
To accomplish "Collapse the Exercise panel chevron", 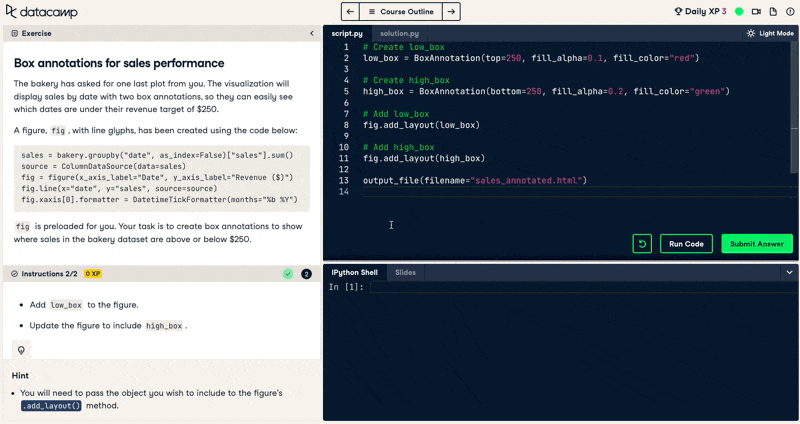I will pyautogui.click(x=312, y=33).
